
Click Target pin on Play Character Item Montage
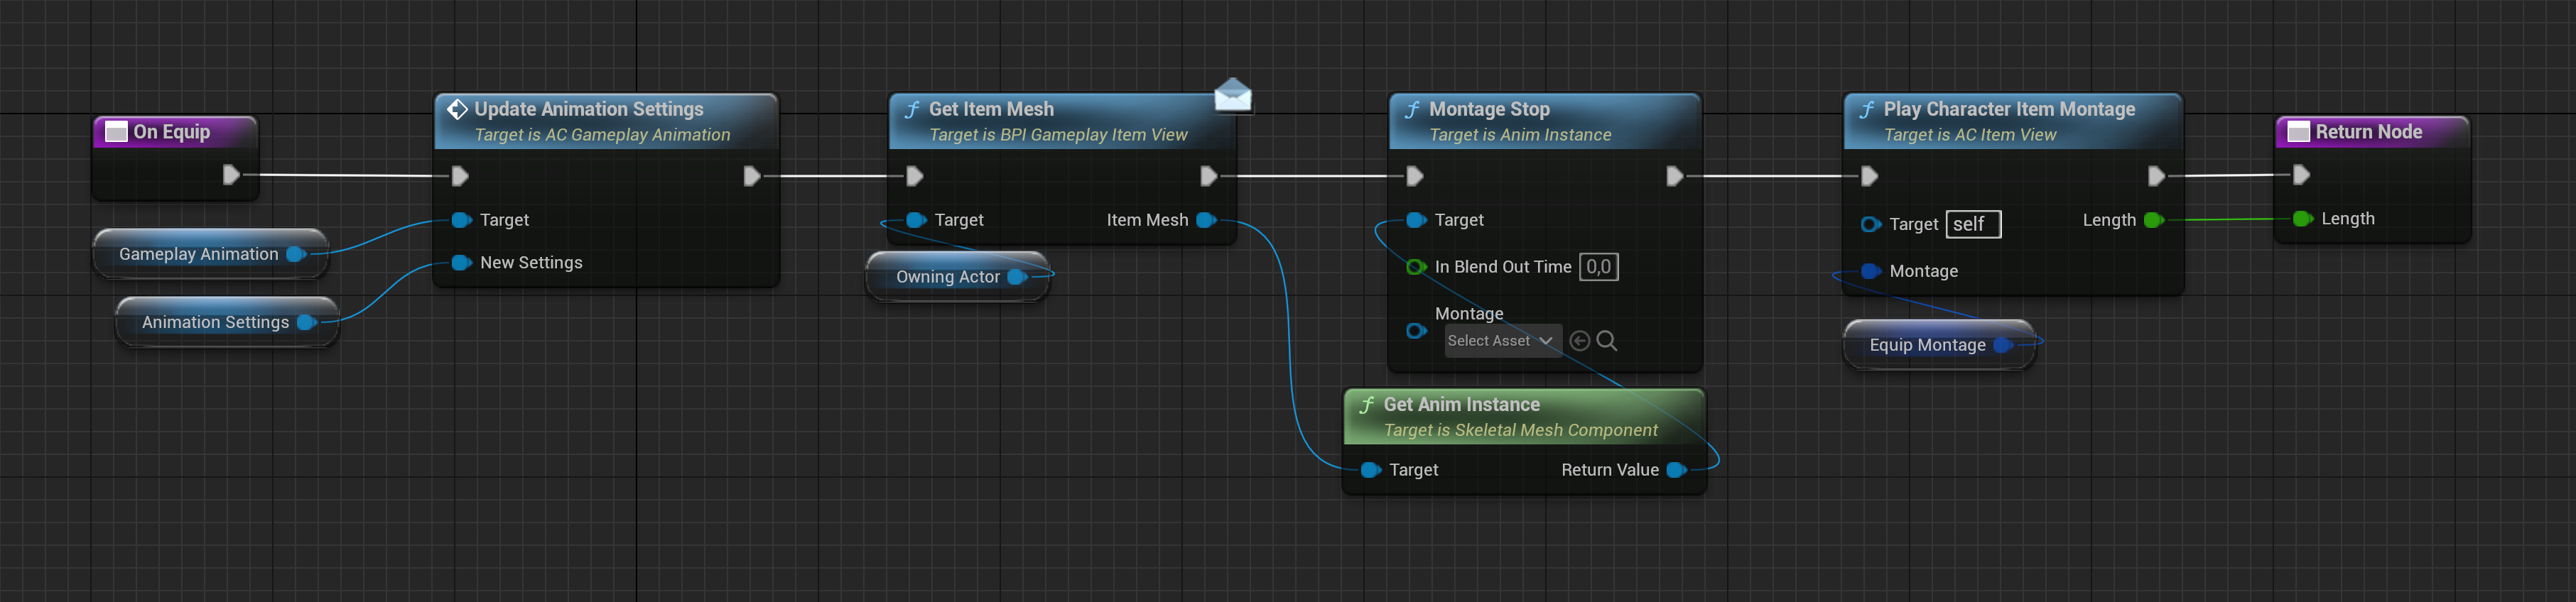[x=1871, y=224]
